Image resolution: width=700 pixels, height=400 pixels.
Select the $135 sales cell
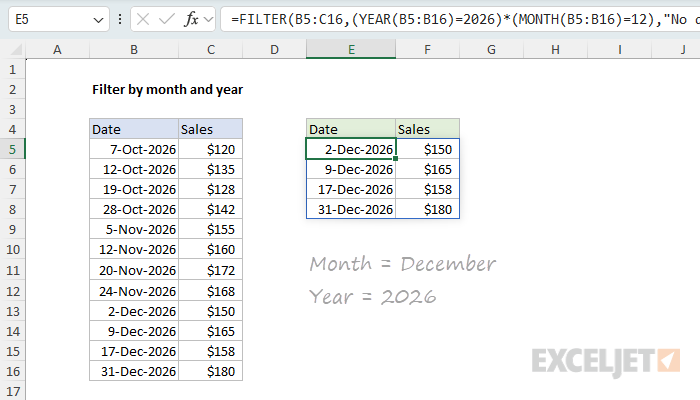[x=211, y=169]
